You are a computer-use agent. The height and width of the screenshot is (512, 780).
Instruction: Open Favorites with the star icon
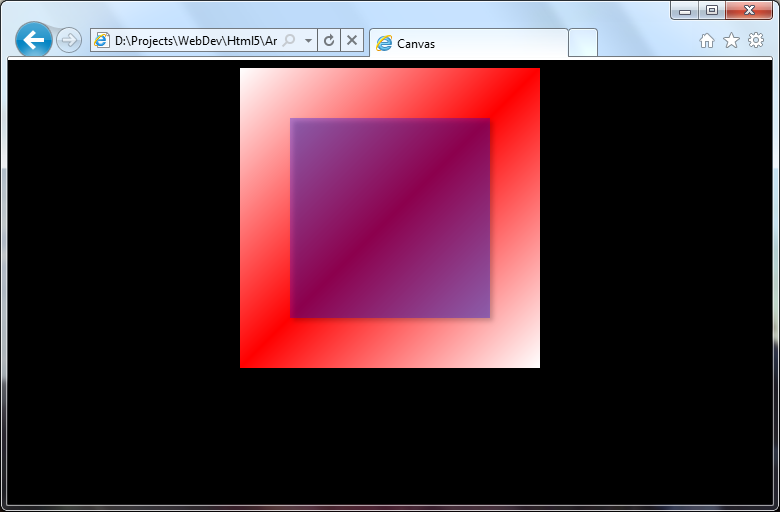[731, 40]
